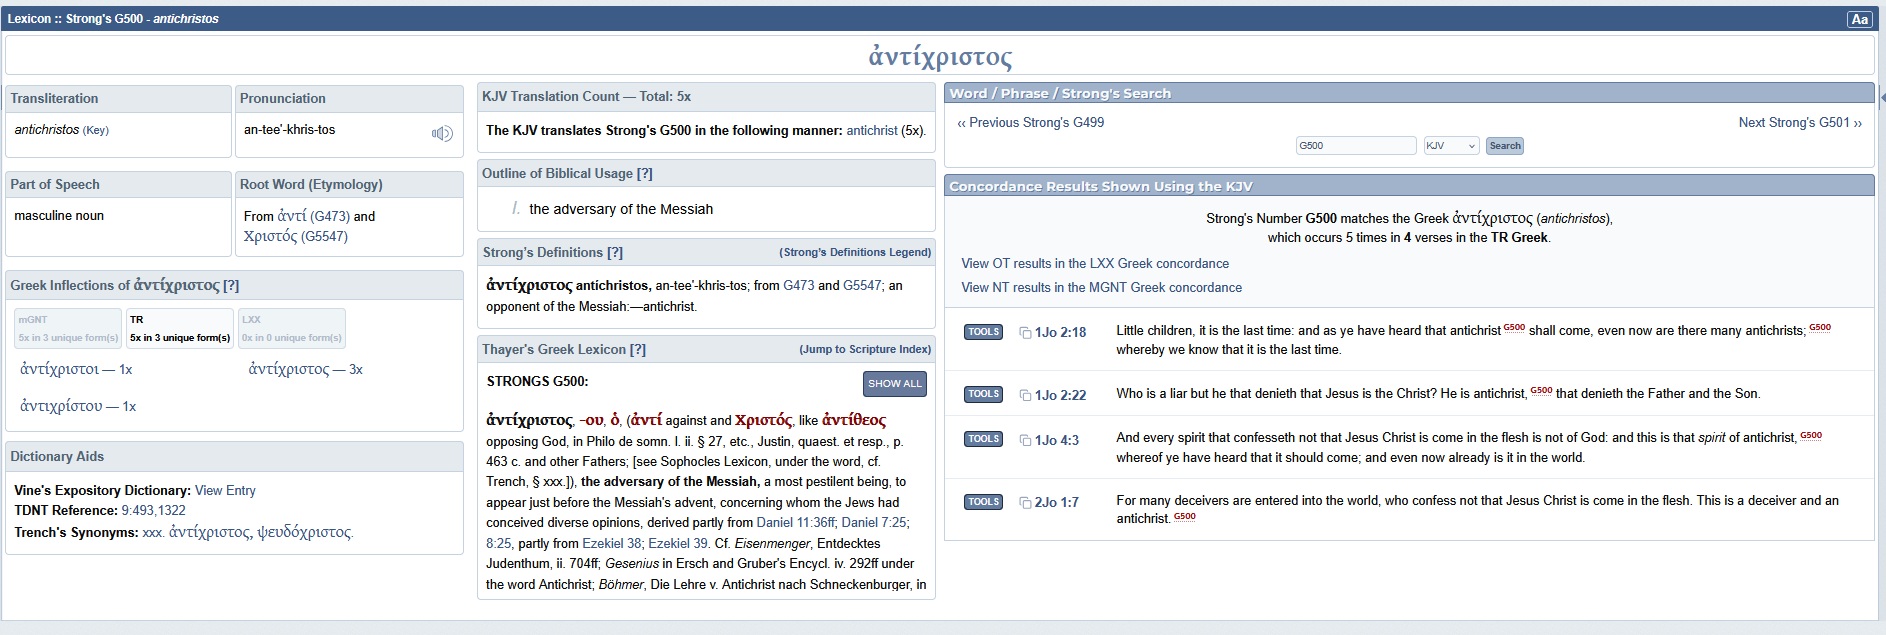This screenshot has height=635, width=1886.
Task: Open help [?] for Outline of Biblical Usage
Action: click(x=645, y=174)
